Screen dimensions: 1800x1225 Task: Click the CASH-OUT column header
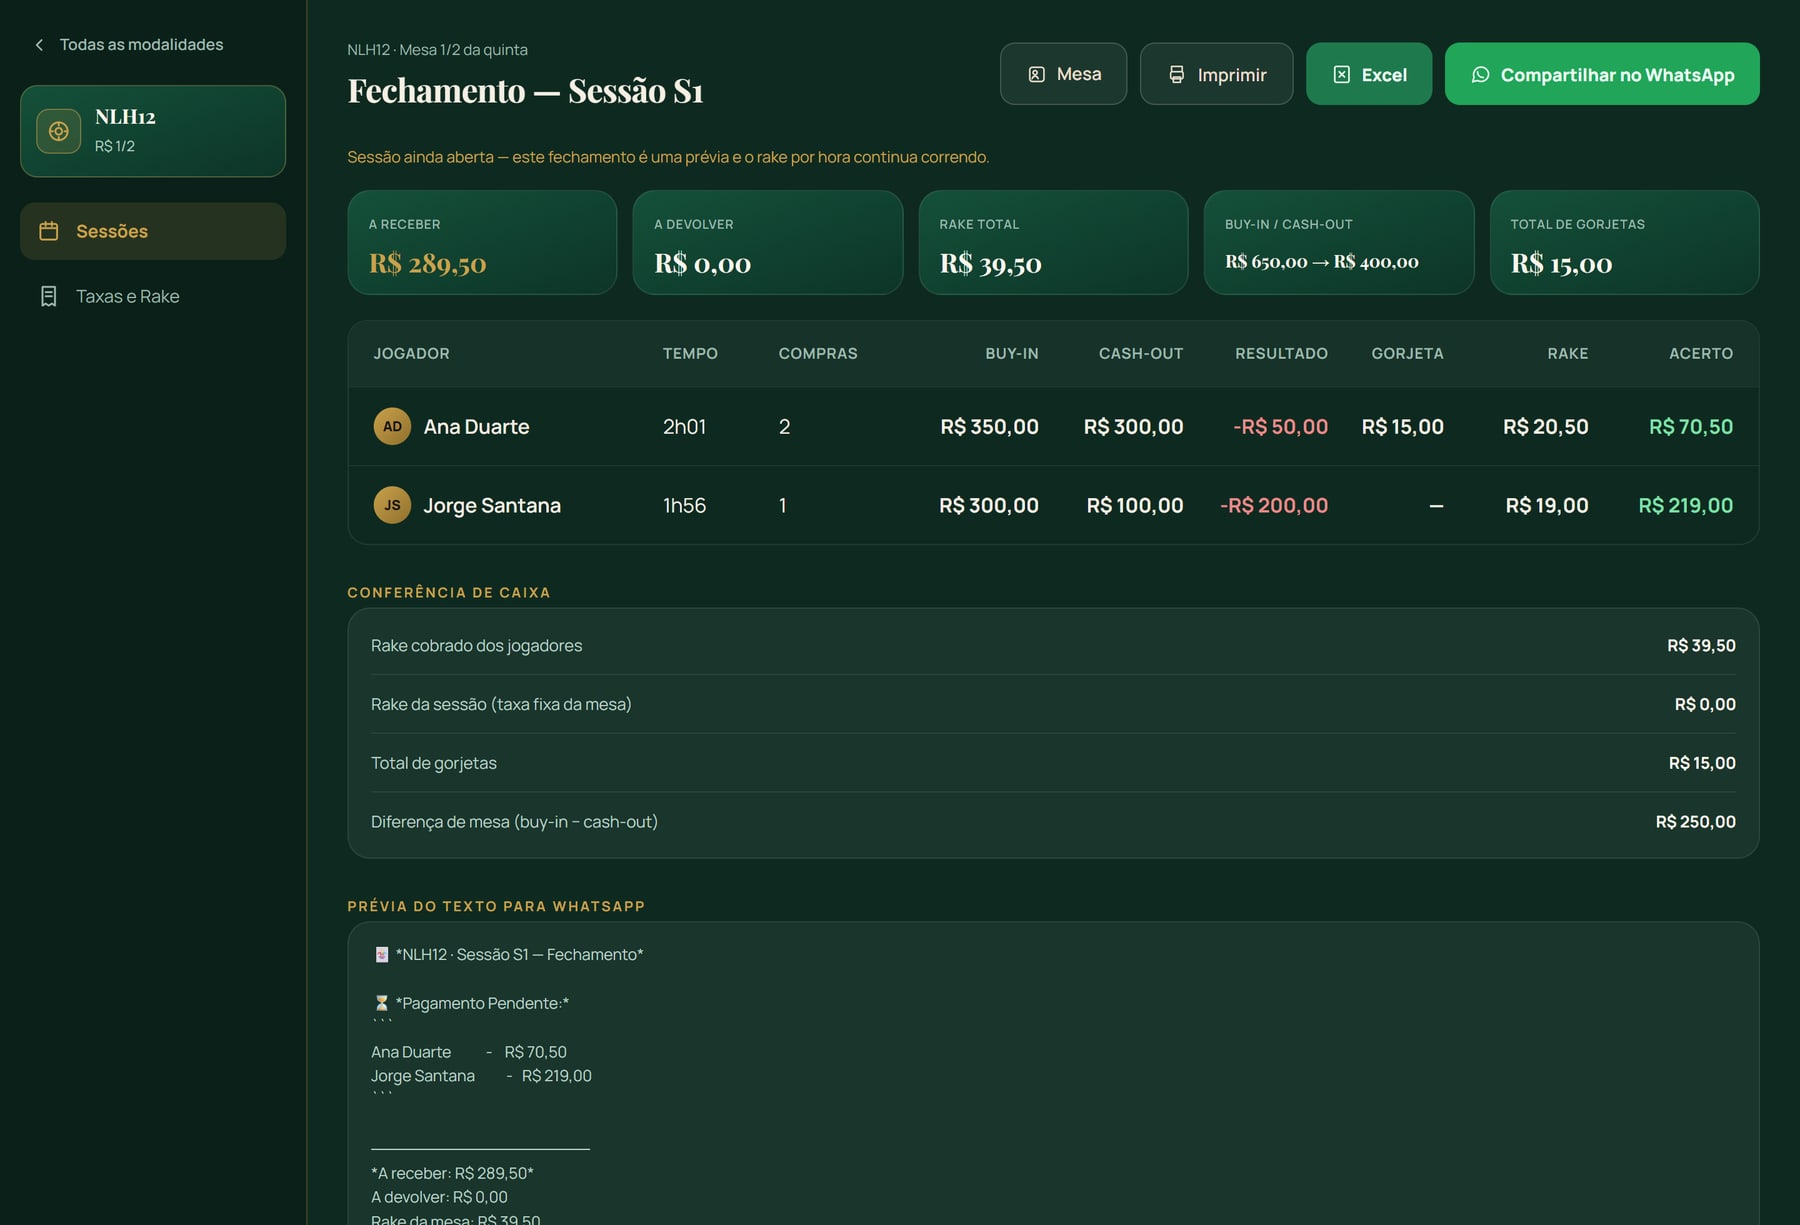point(1140,354)
